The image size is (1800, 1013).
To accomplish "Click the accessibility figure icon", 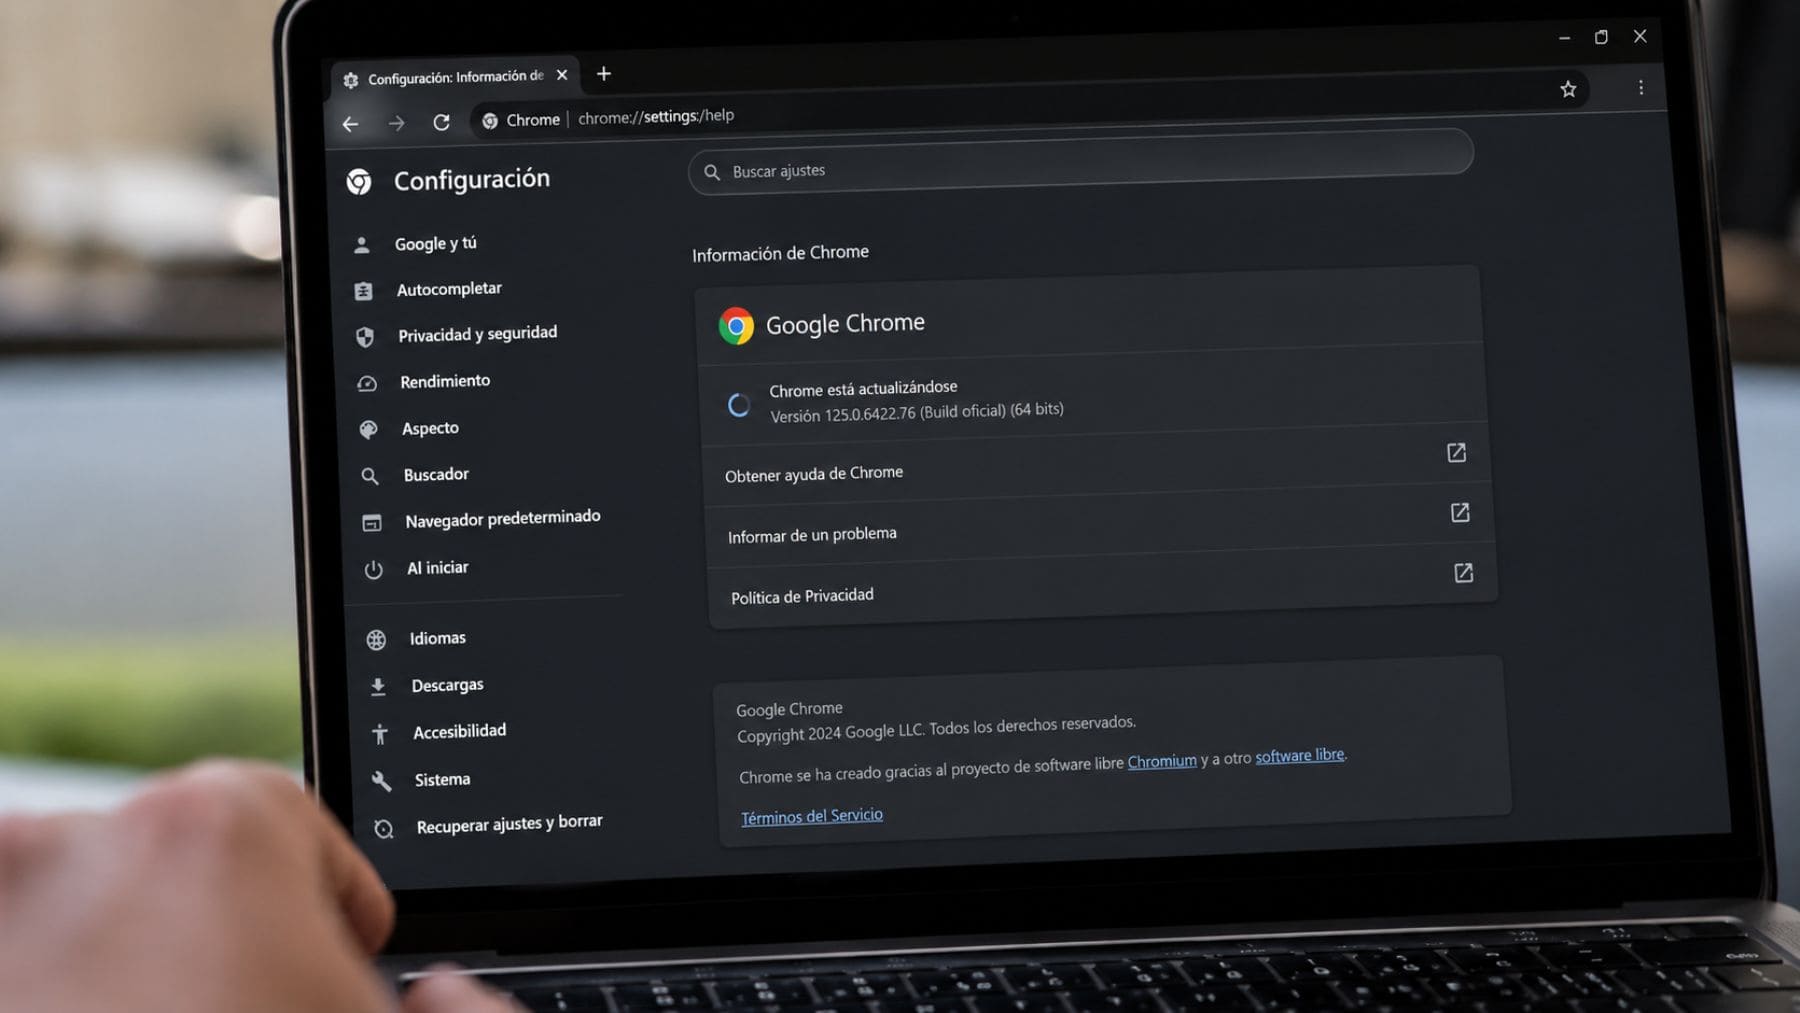I will pyautogui.click(x=380, y=735).
